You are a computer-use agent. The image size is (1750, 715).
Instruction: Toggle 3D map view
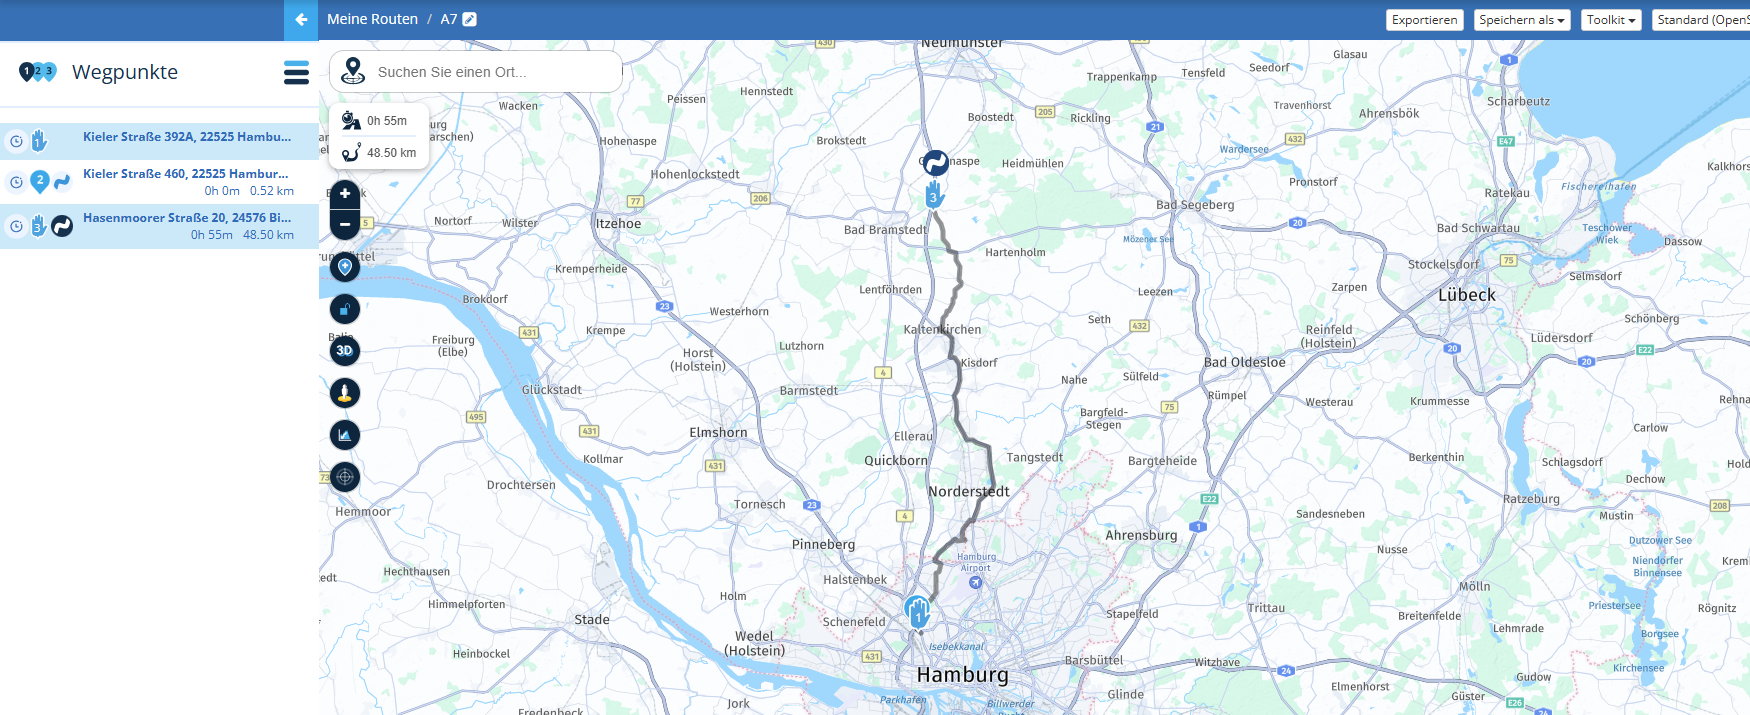click(x=345, y=351)
